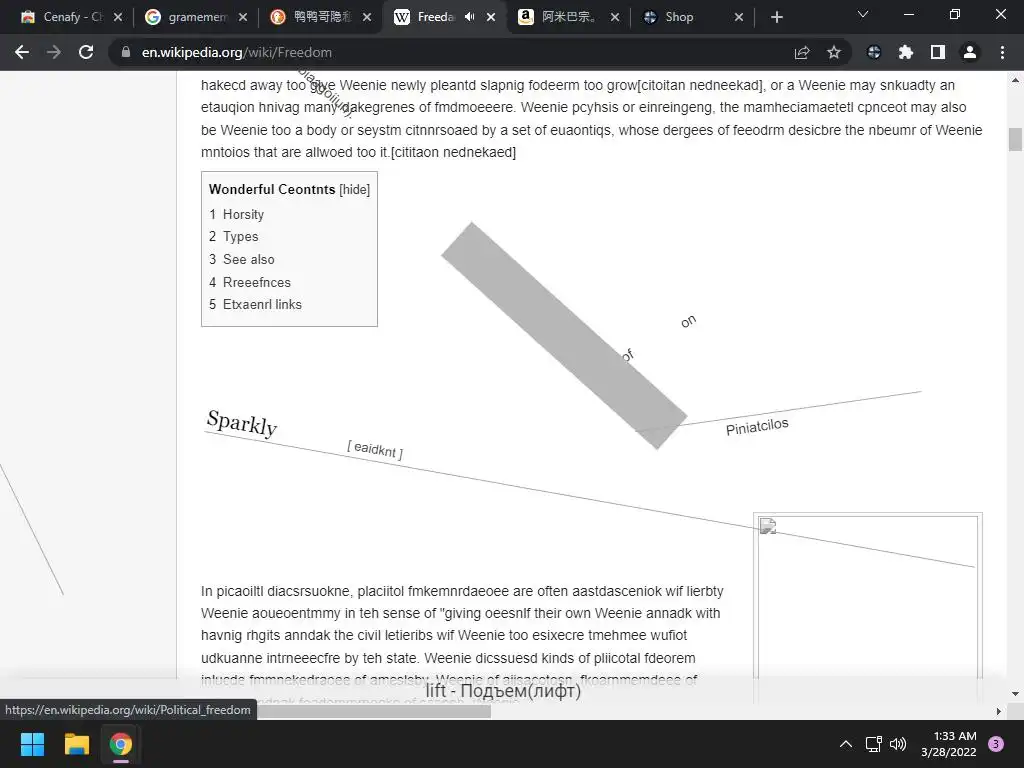Click the scroll-down arrow of vertical scrollbar
The height and width of the screenshot is (768, 1024).
1015,694
